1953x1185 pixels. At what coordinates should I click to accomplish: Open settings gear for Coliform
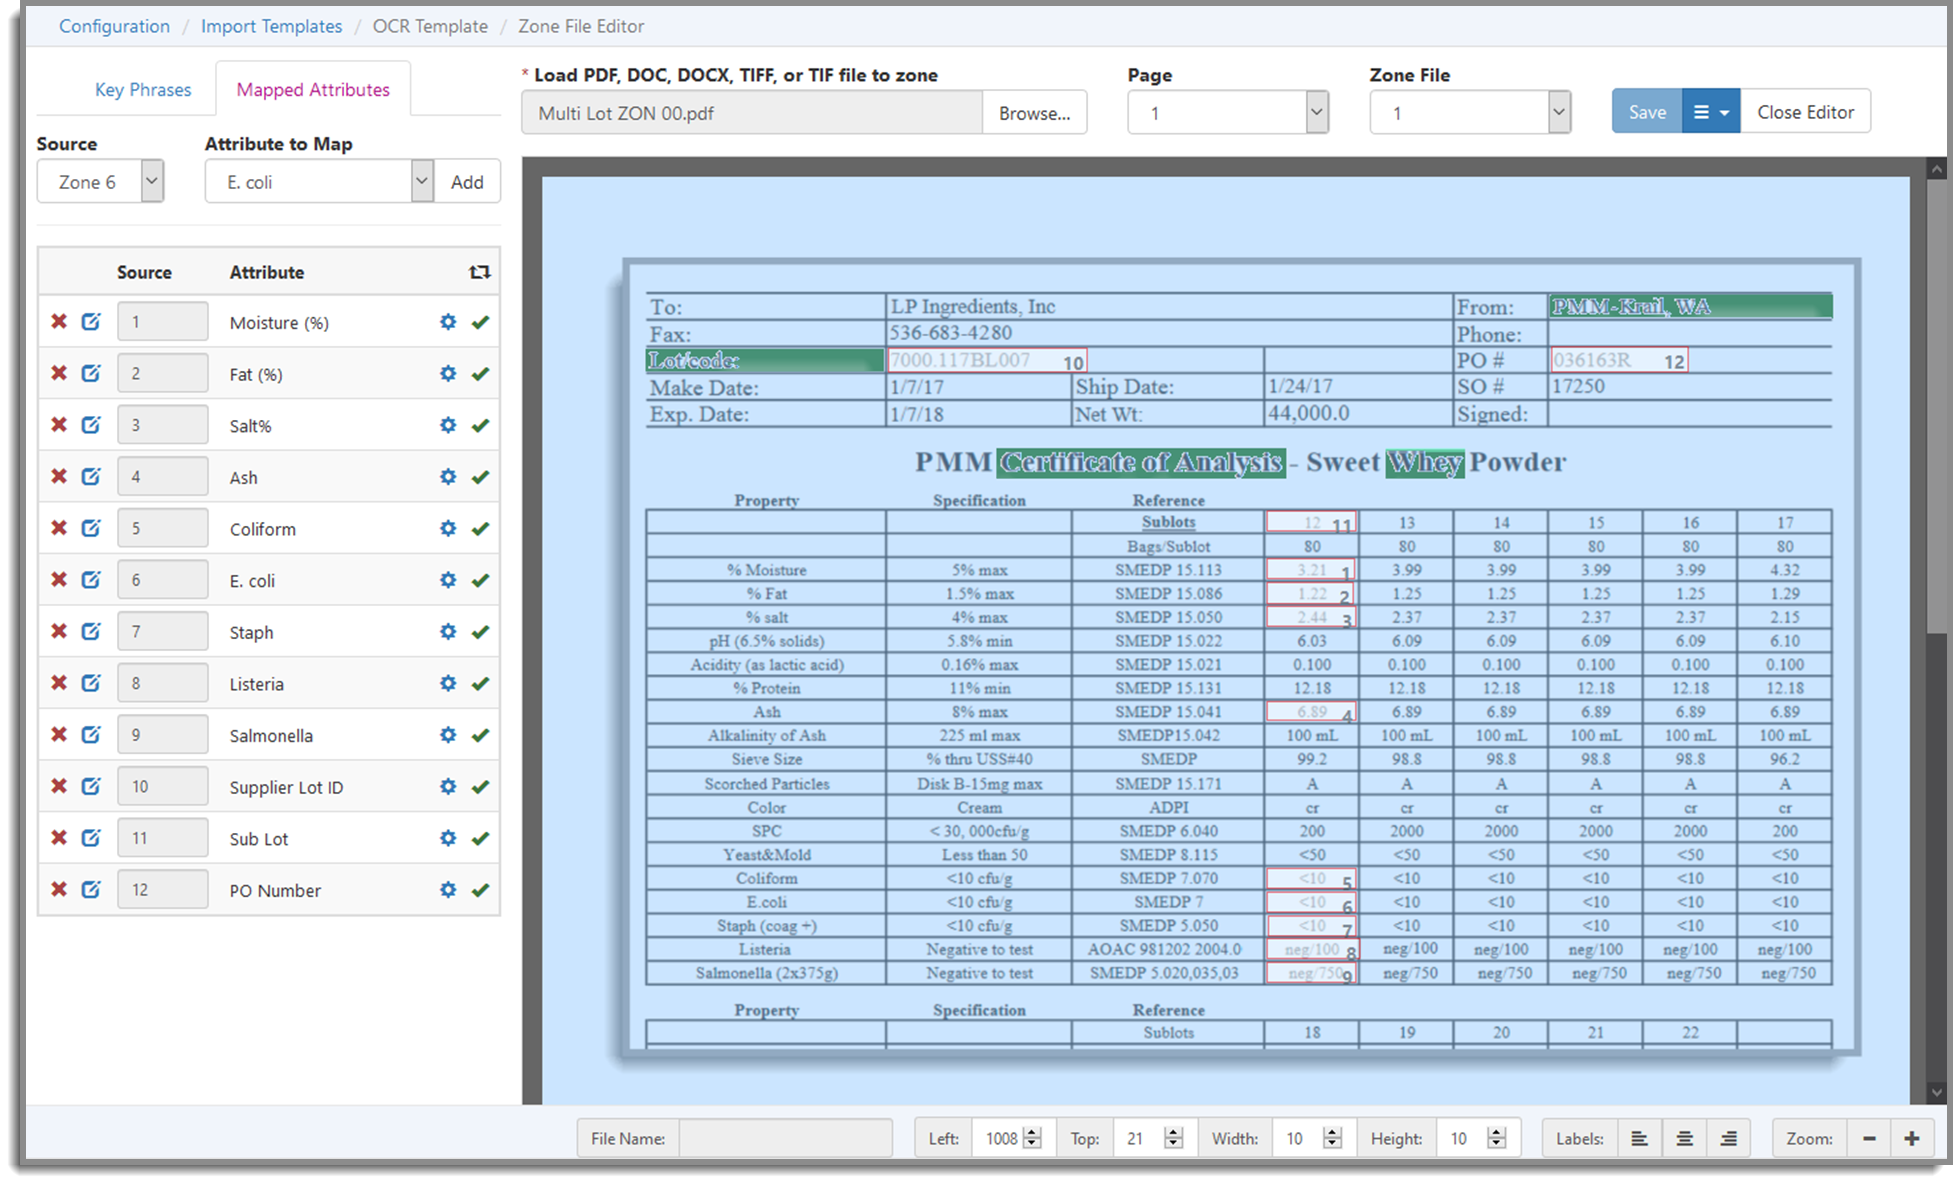coord(448,528)
